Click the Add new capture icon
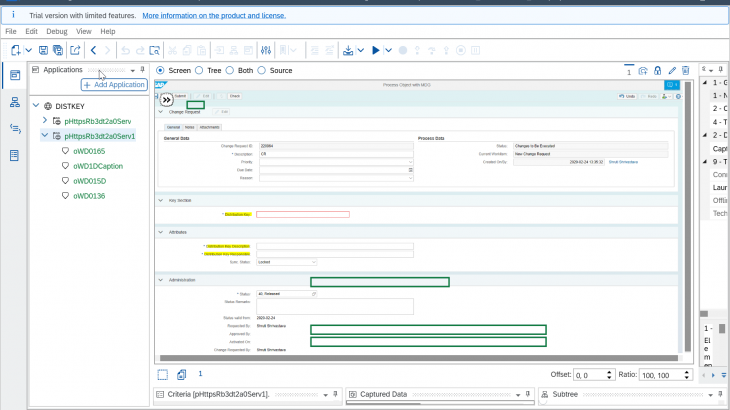This screenshot has height=410, width=730. pos(643,71)
